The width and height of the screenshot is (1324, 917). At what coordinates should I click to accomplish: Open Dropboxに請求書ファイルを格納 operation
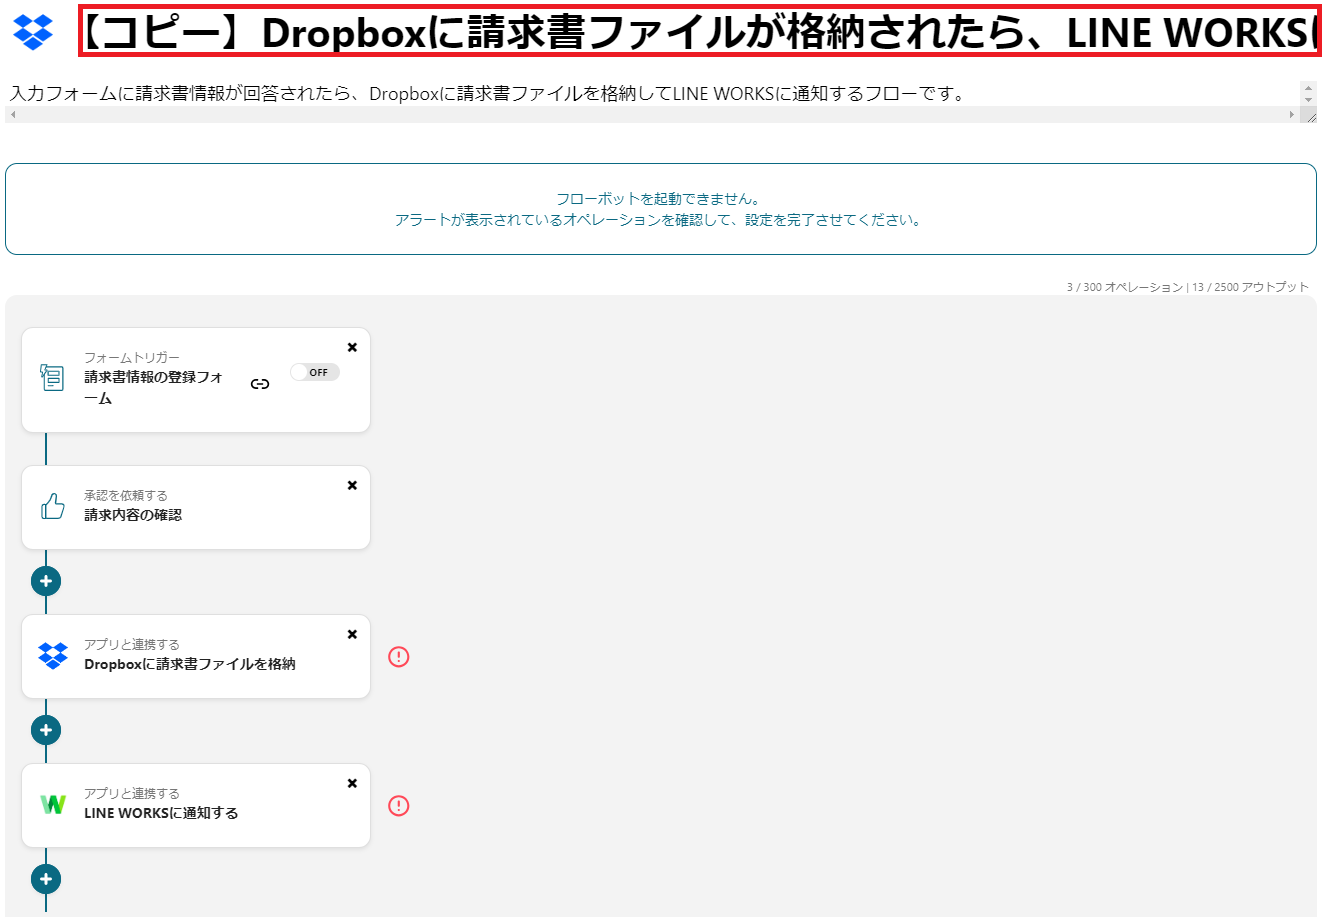tap(196, 656)
